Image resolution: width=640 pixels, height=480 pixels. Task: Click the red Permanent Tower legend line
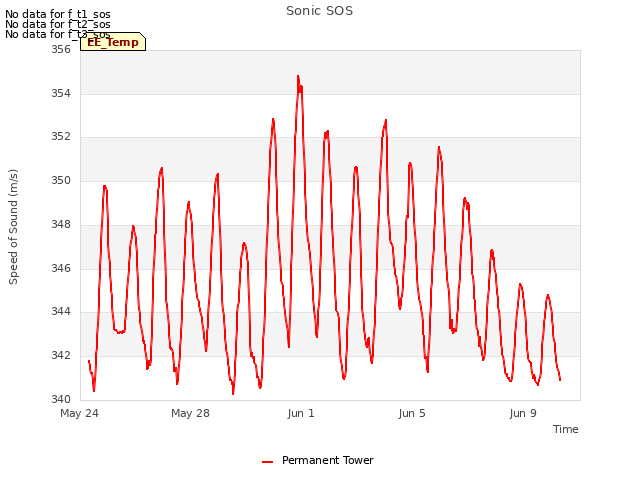click(x=267, y=462)
